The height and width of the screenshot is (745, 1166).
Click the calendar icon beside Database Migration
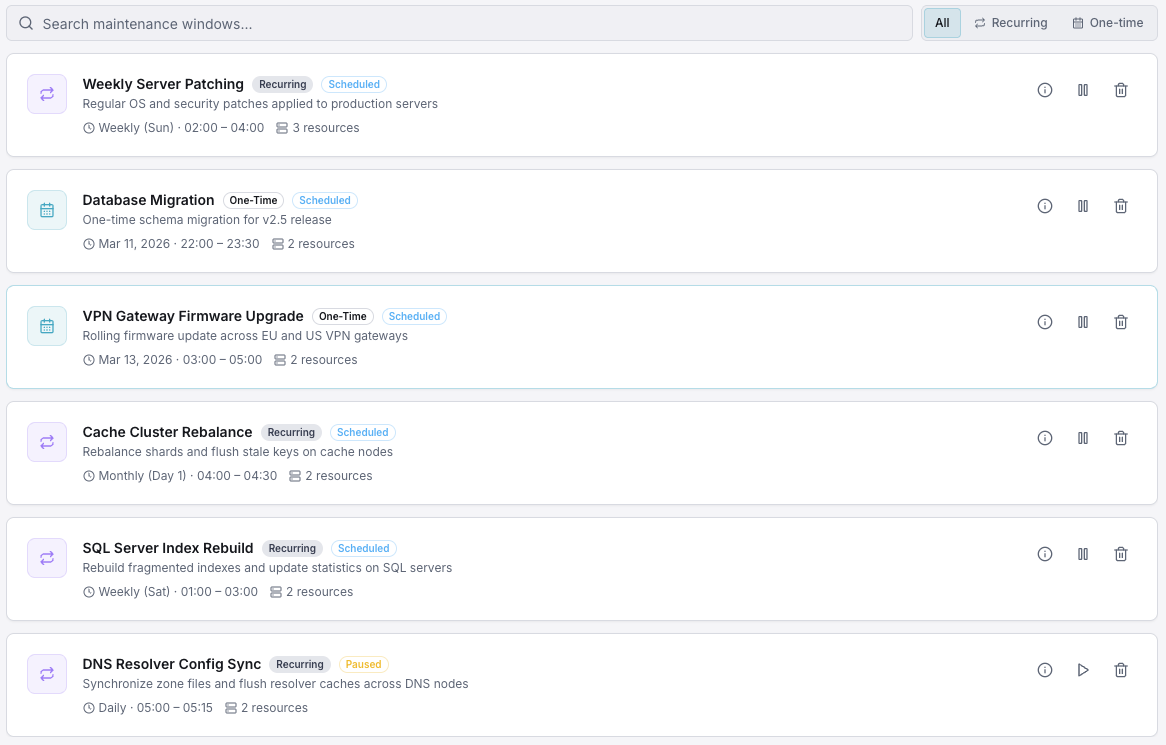coord(47,209)
